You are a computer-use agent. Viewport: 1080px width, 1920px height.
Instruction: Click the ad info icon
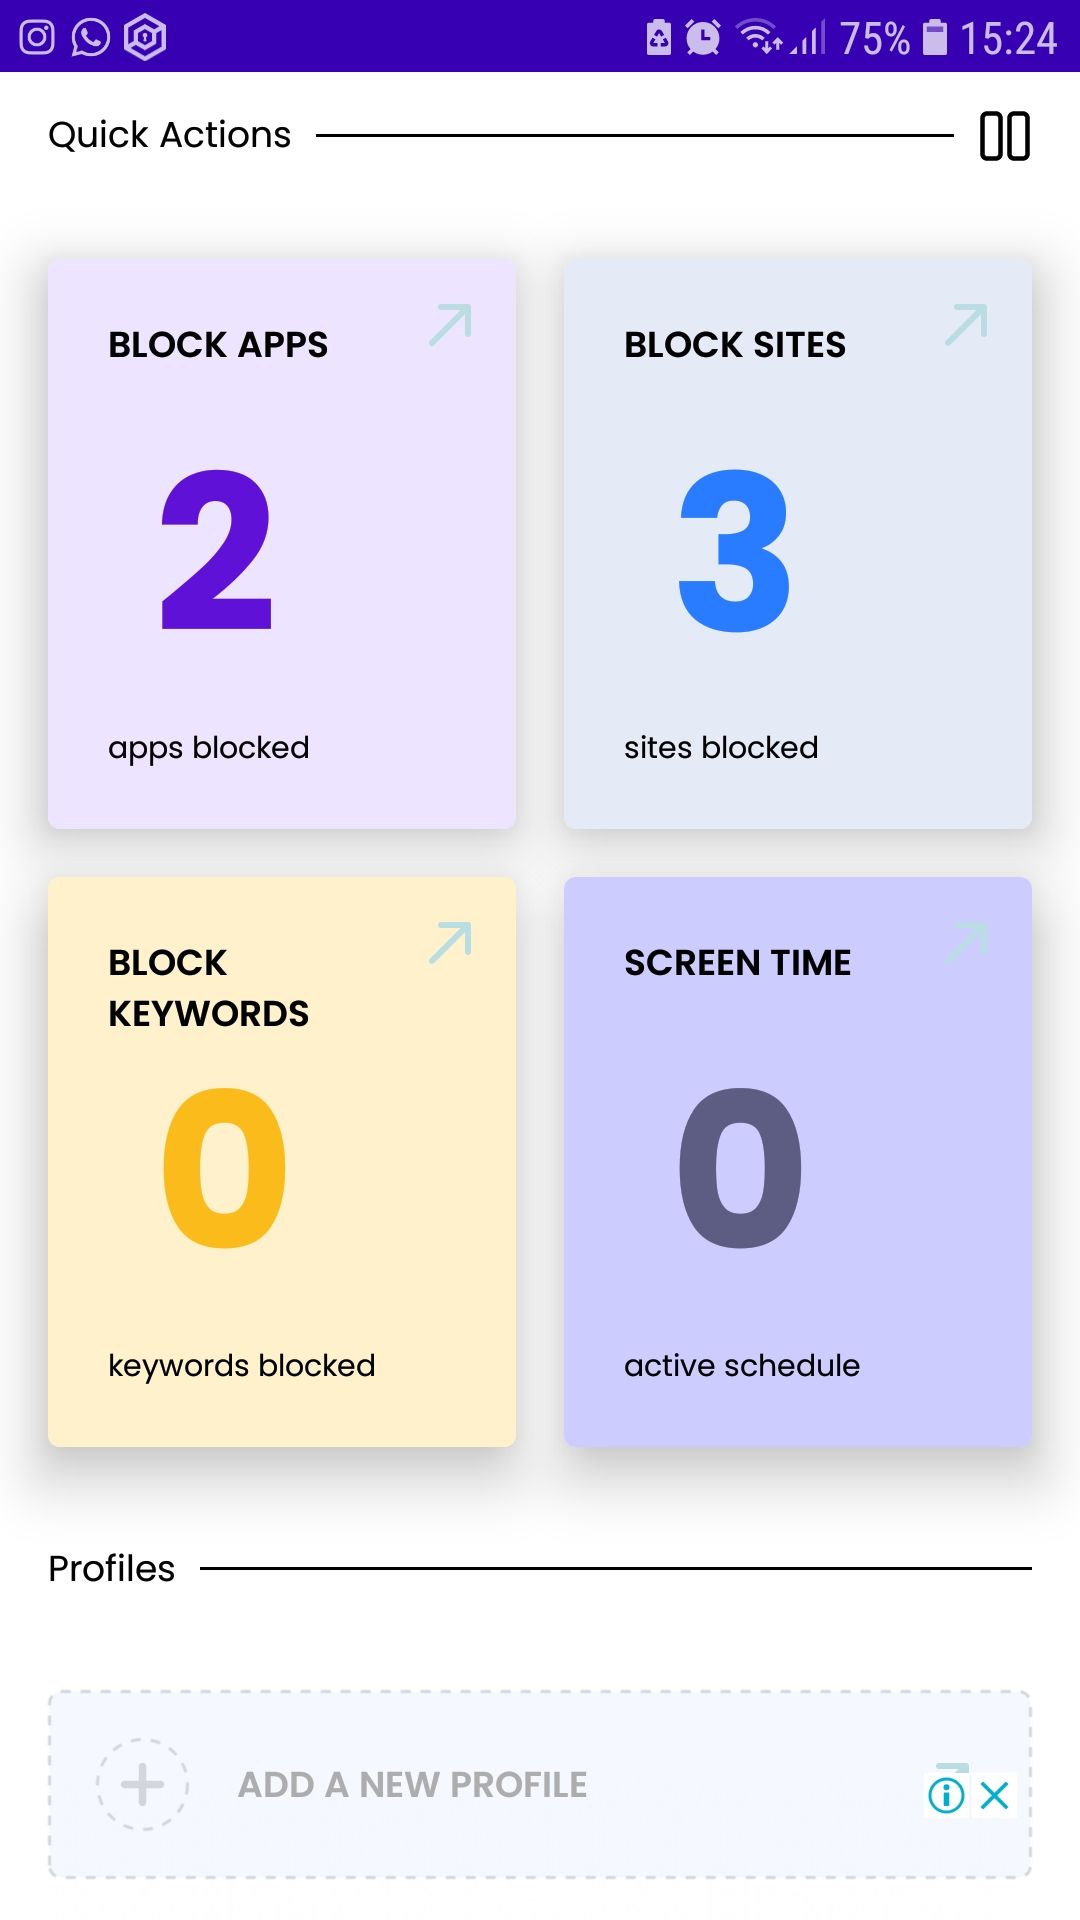tap(946, 1795)
